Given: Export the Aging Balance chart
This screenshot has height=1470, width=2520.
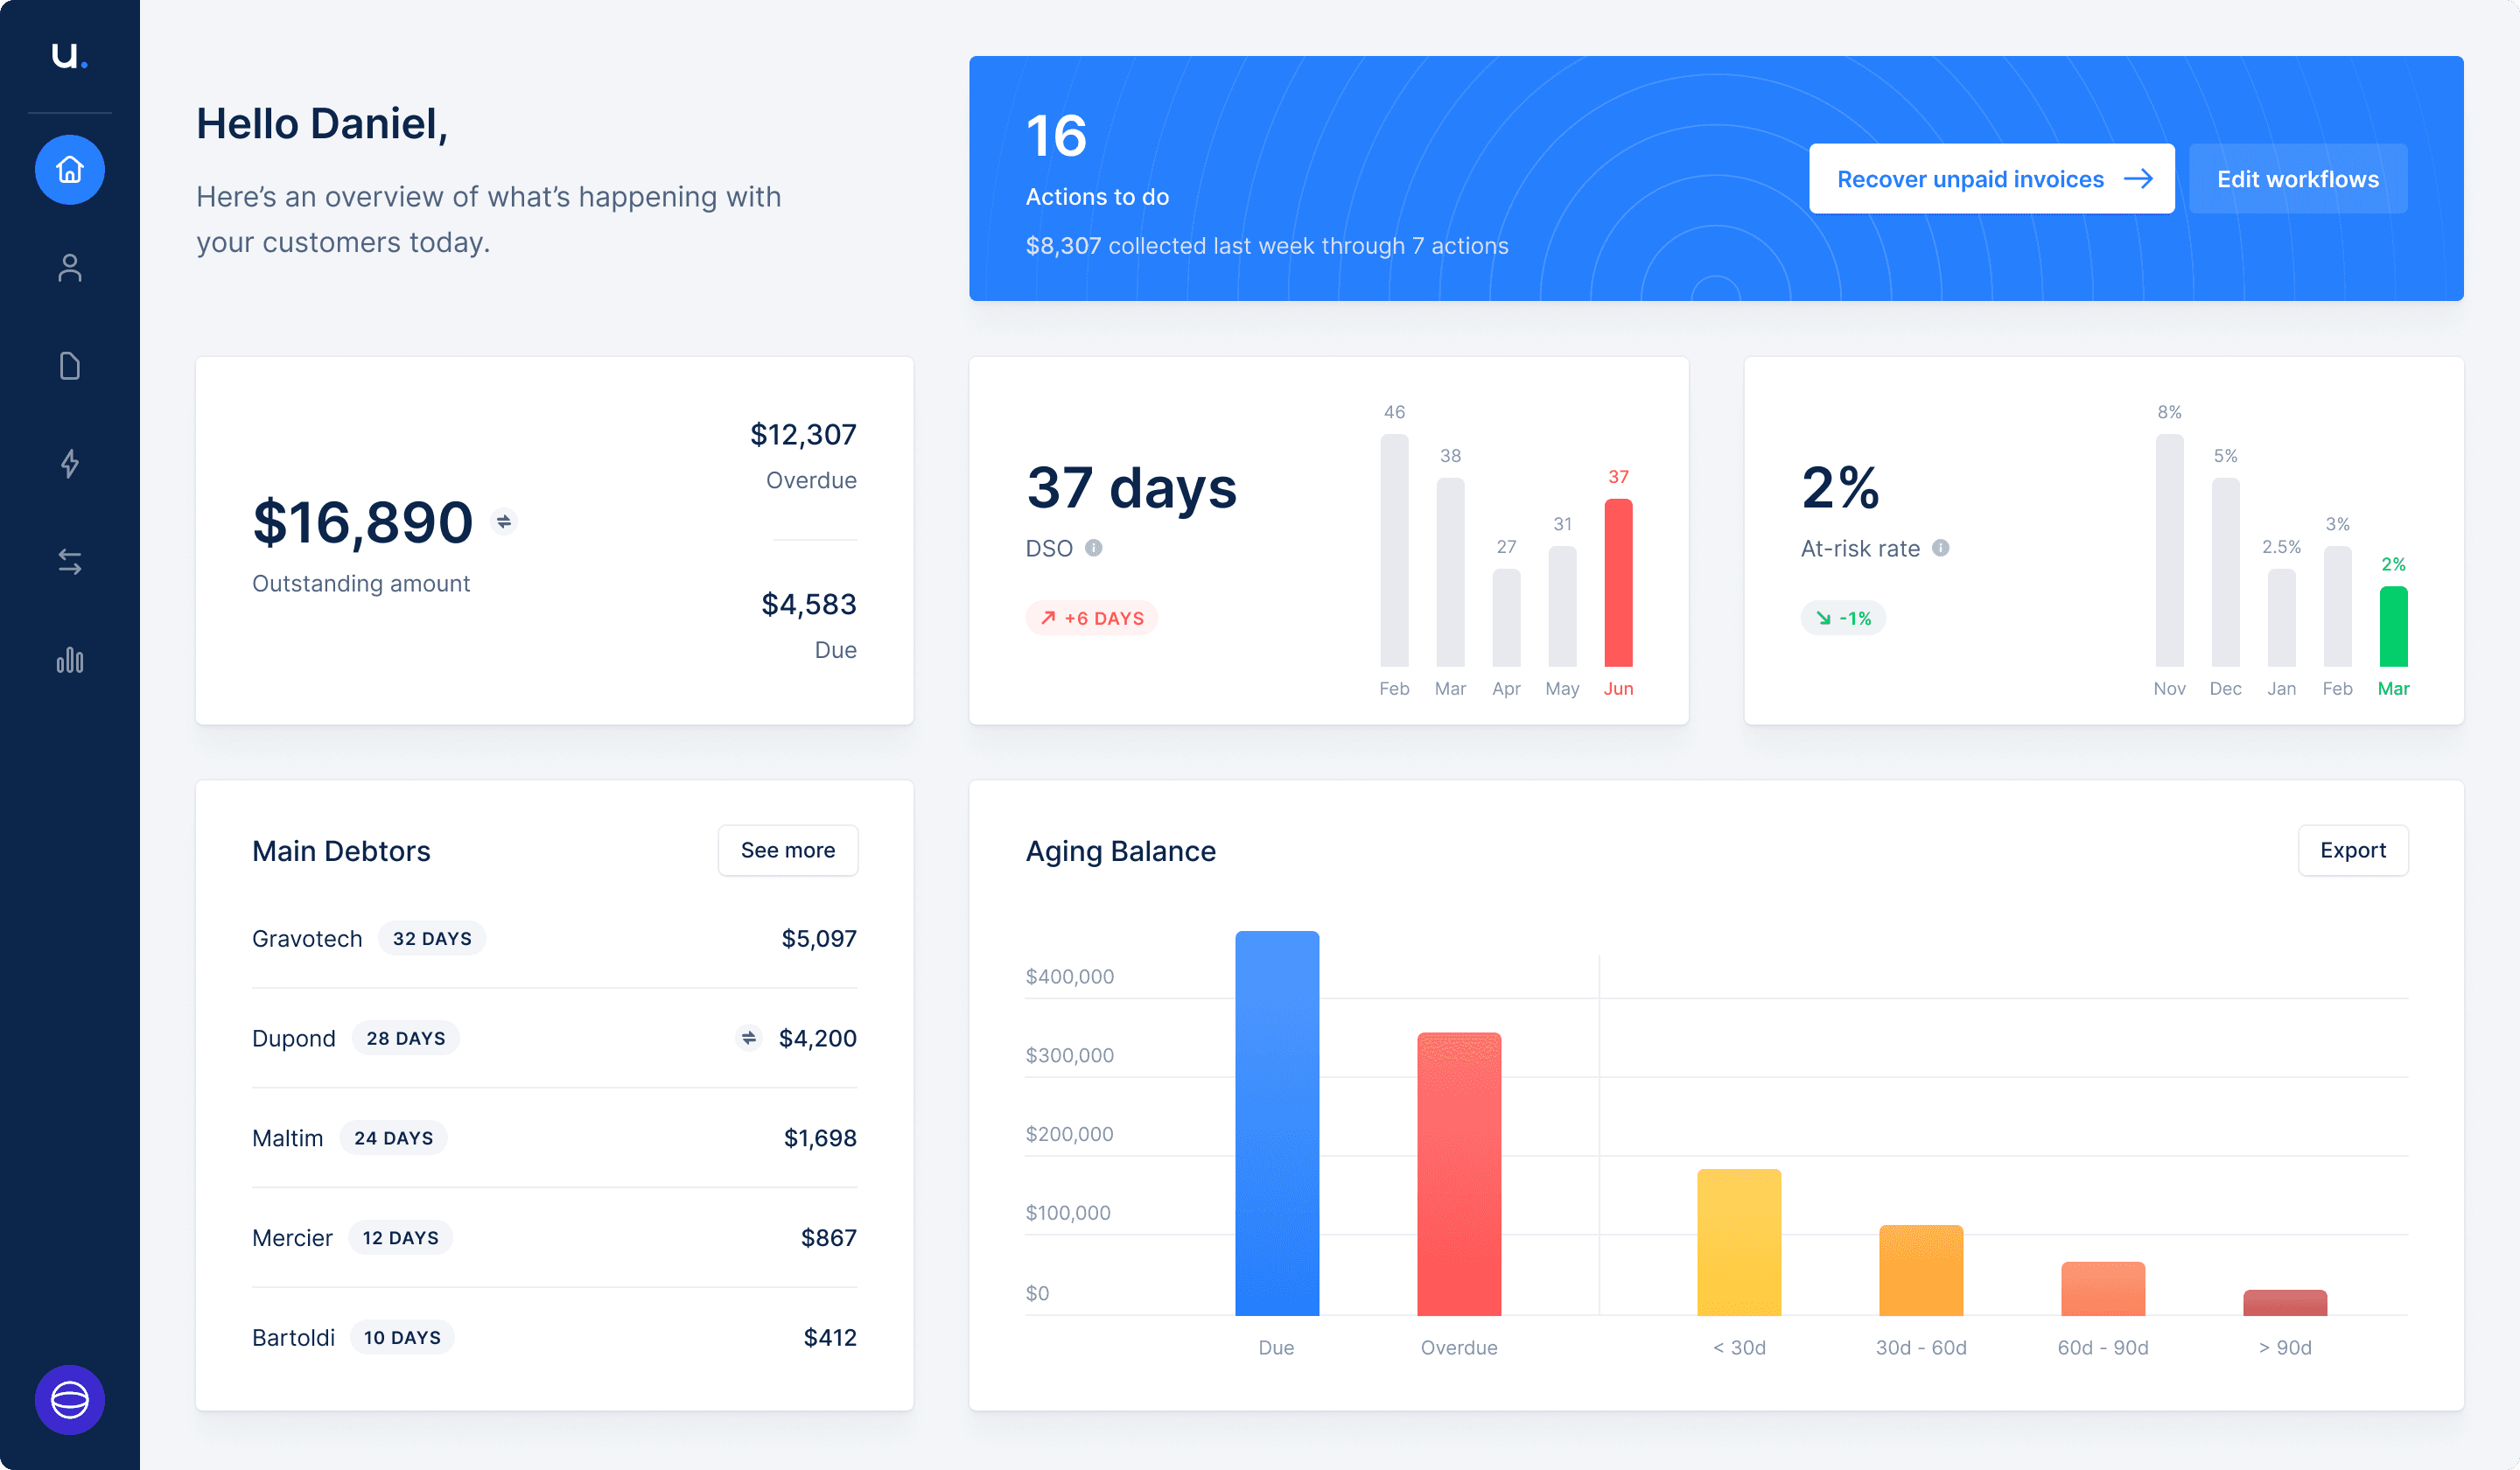Looking at the screenshot, I should (x=2352, y=850).
